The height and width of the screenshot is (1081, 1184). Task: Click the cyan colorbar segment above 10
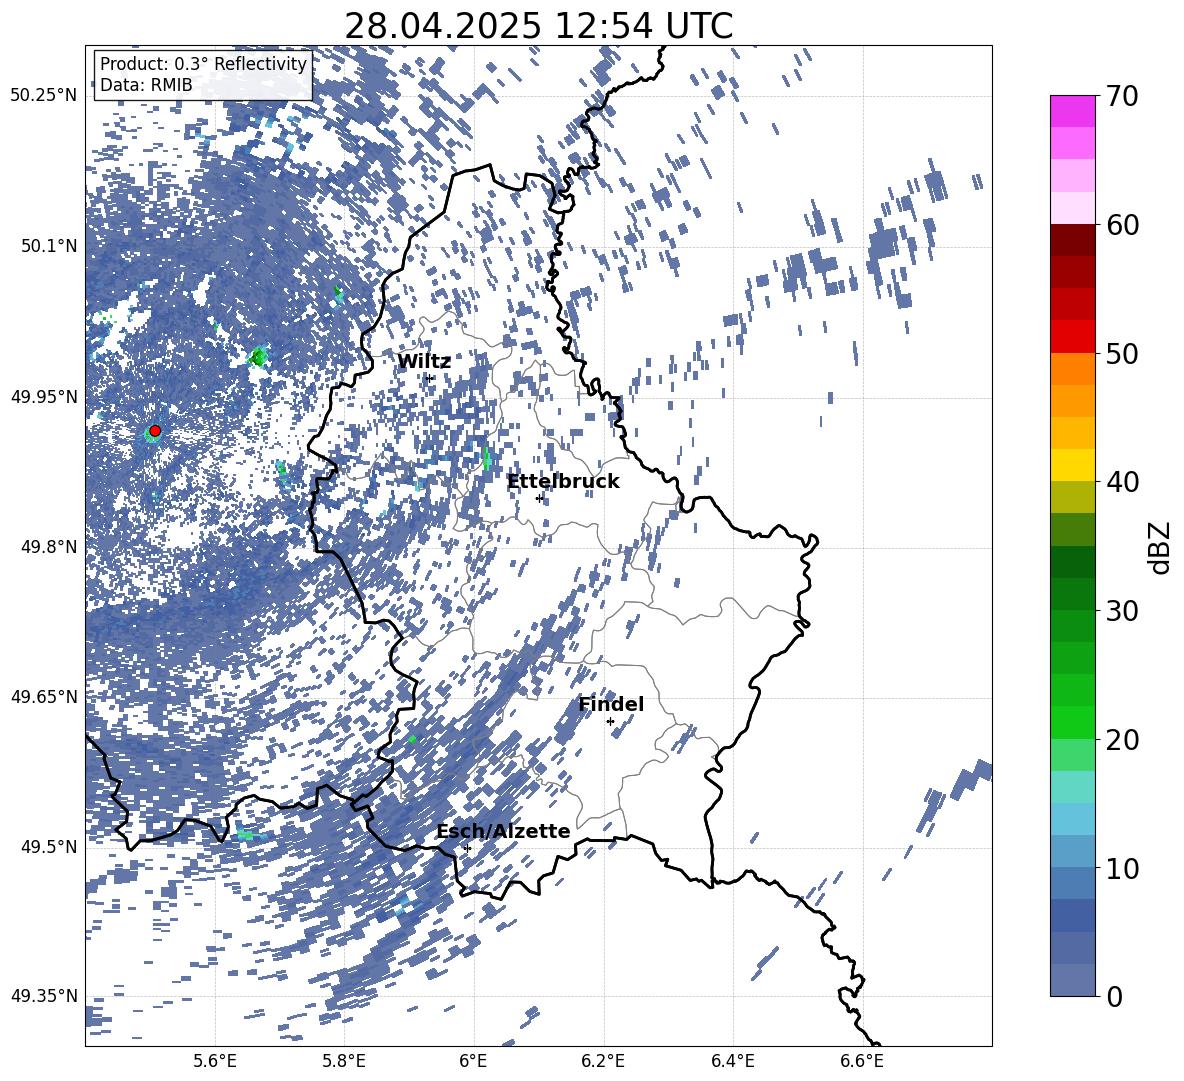tap(1072, 820)
